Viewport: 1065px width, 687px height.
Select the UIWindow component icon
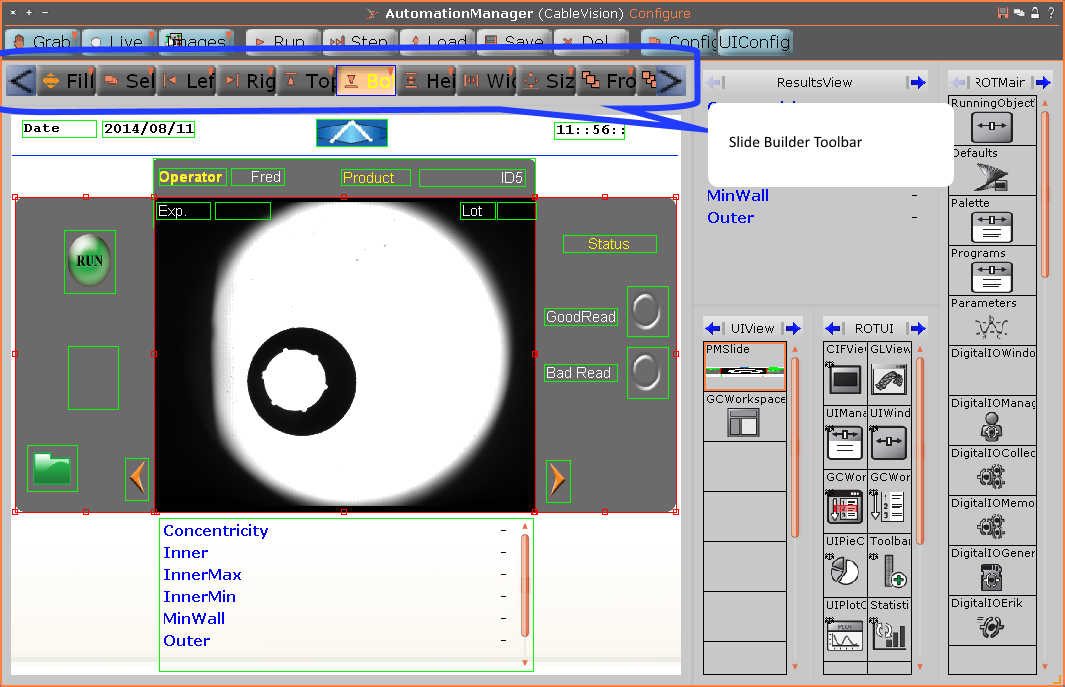(890, 437)
